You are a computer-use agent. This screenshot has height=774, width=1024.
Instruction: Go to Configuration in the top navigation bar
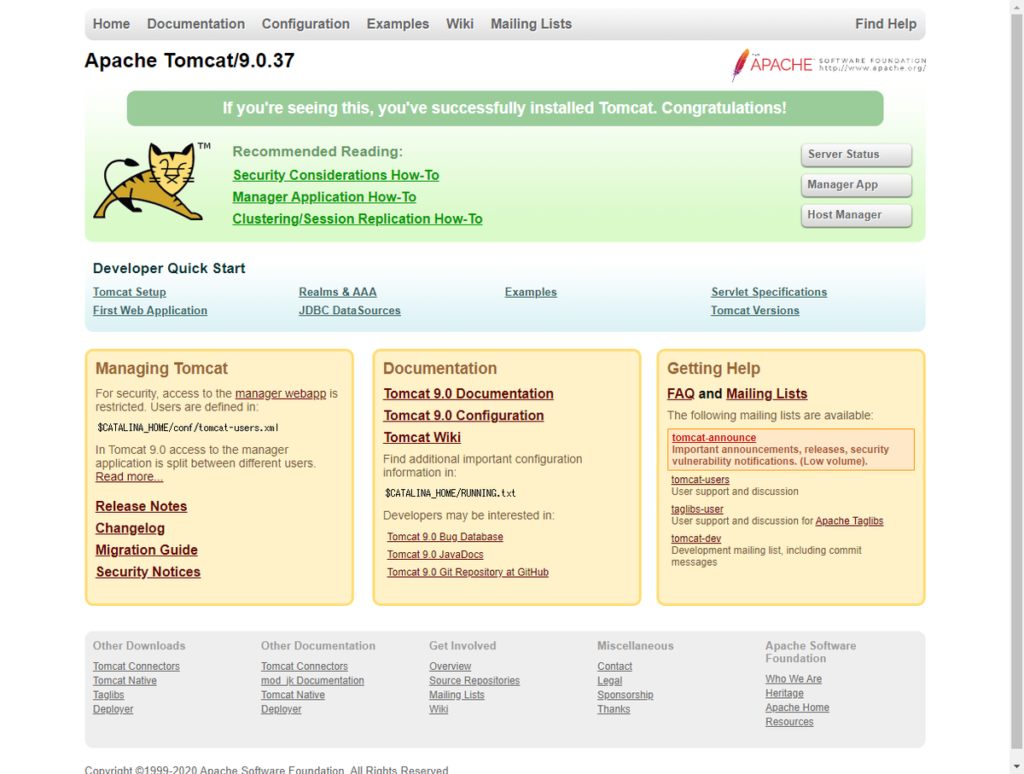point(305,24)
